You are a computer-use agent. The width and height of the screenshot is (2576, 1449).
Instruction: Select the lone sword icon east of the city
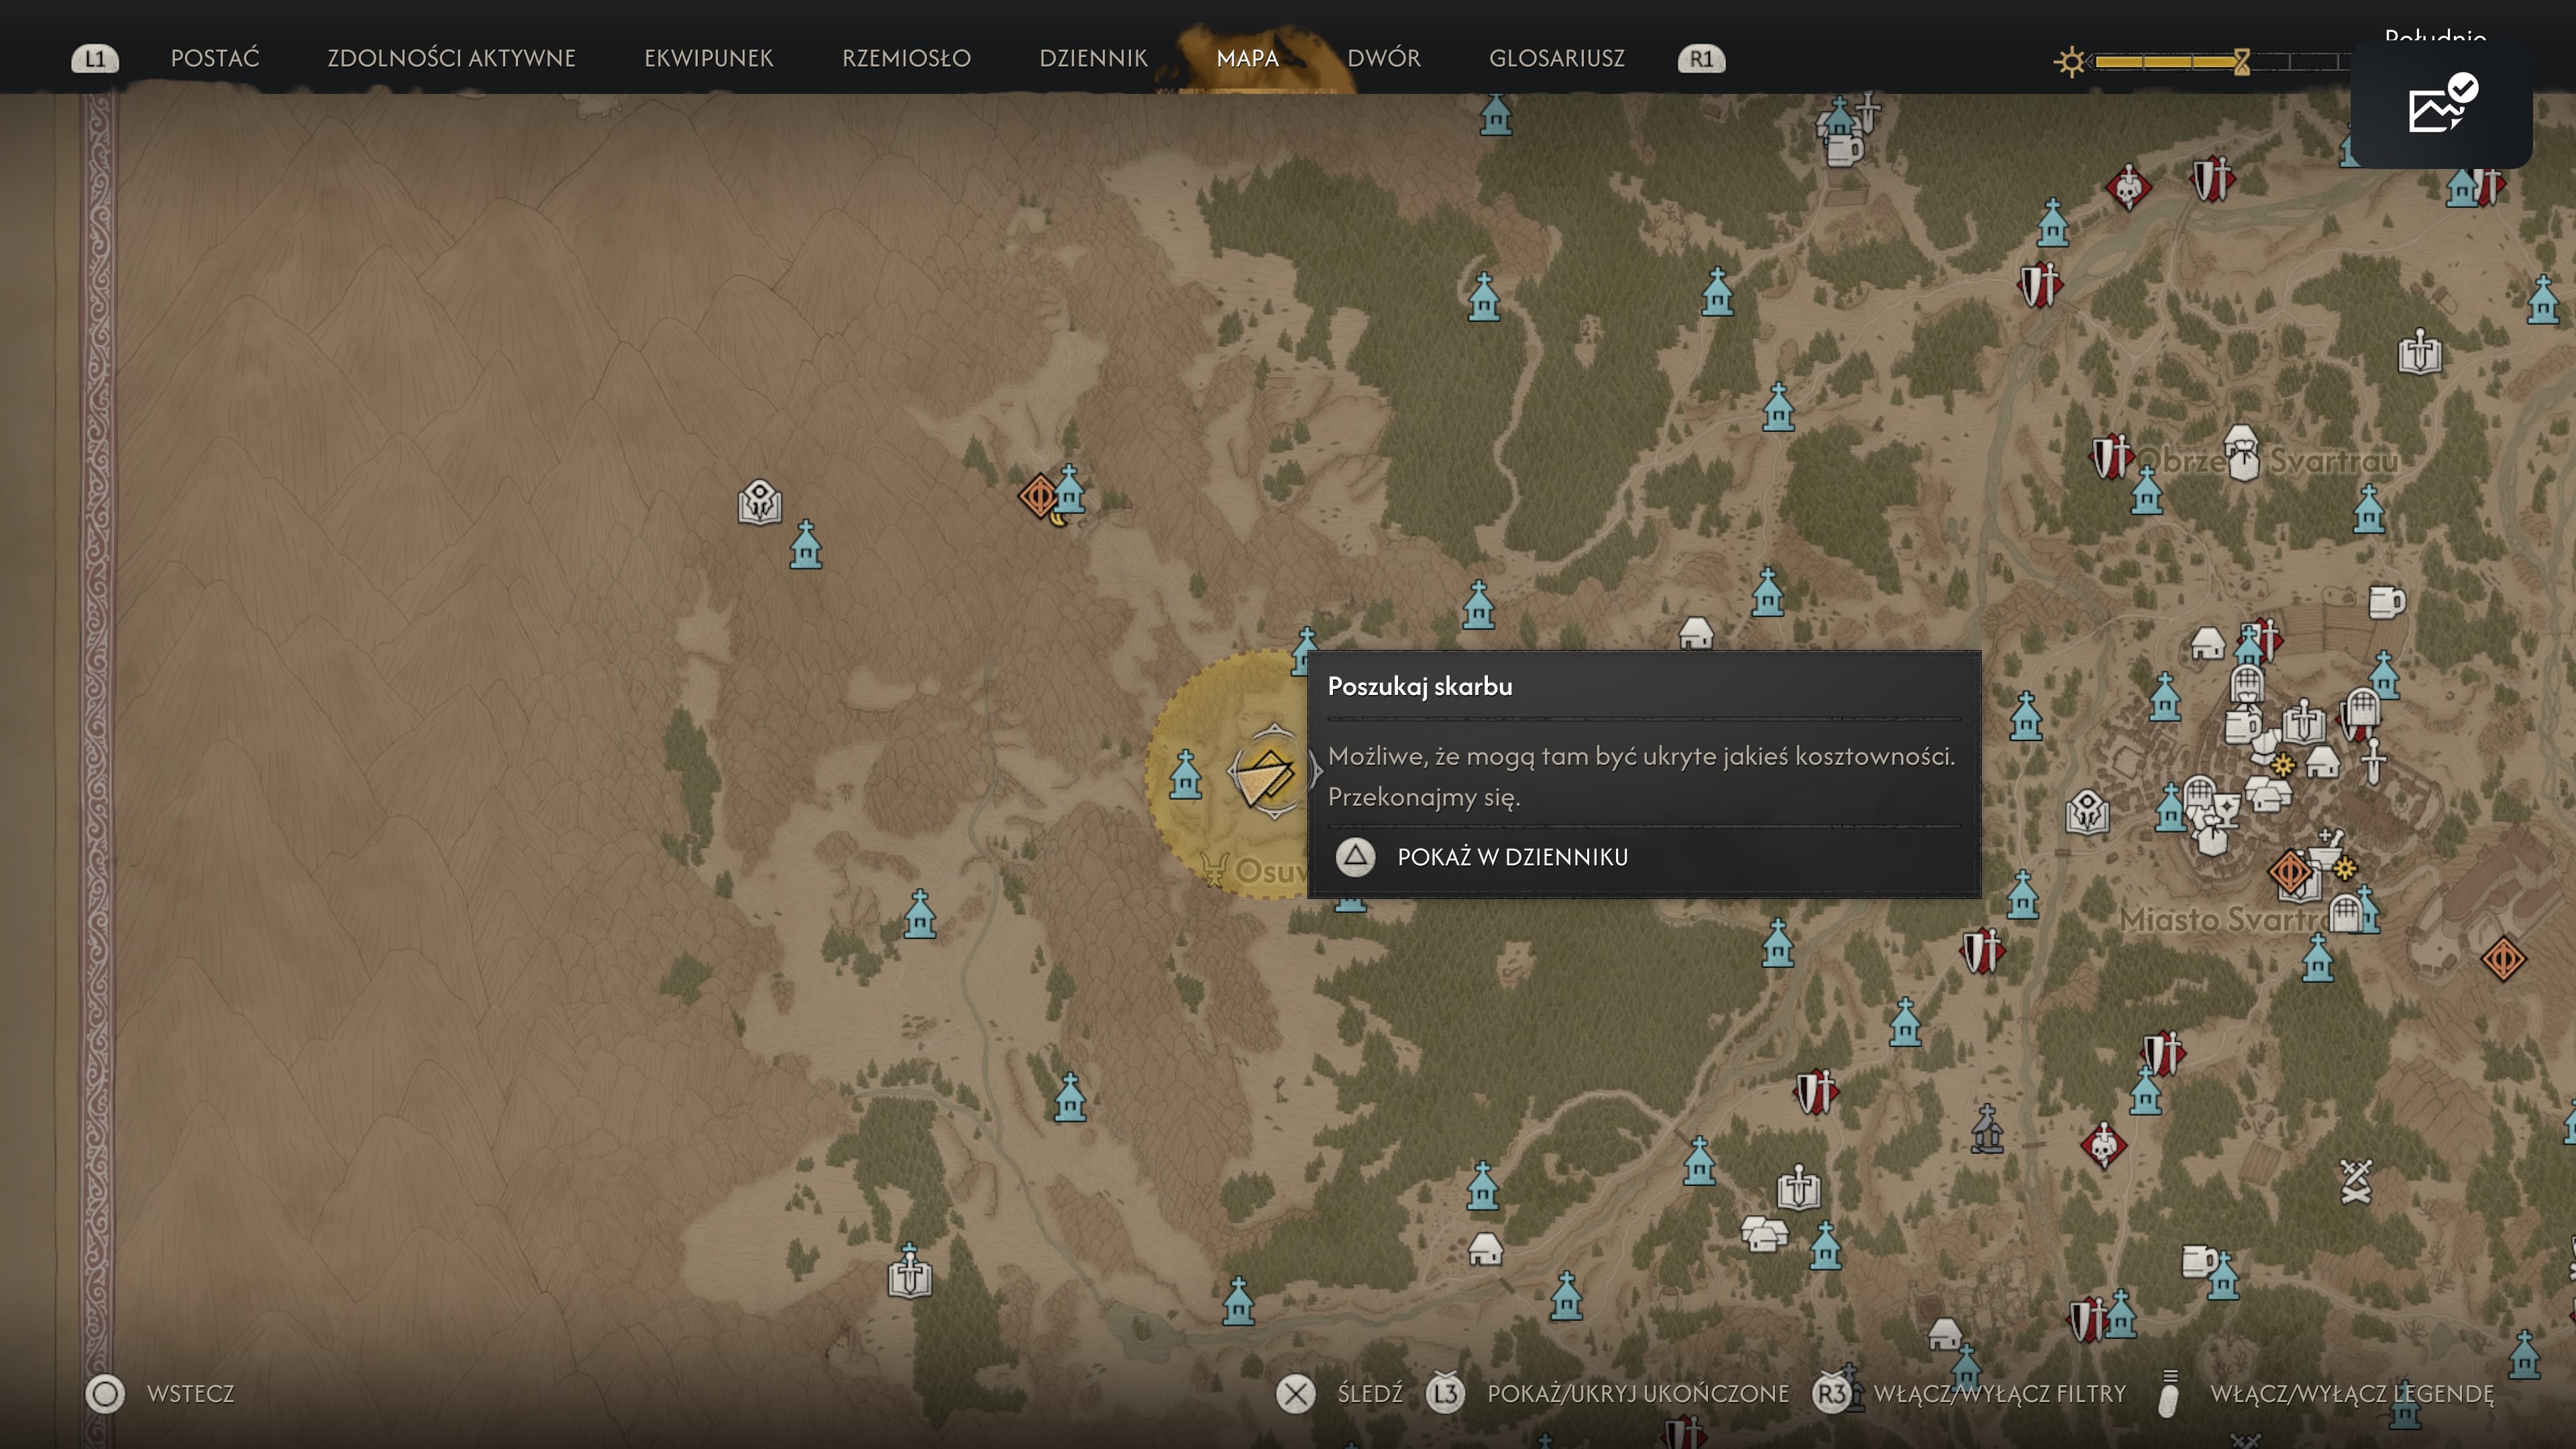click(x=2373, y=763)
